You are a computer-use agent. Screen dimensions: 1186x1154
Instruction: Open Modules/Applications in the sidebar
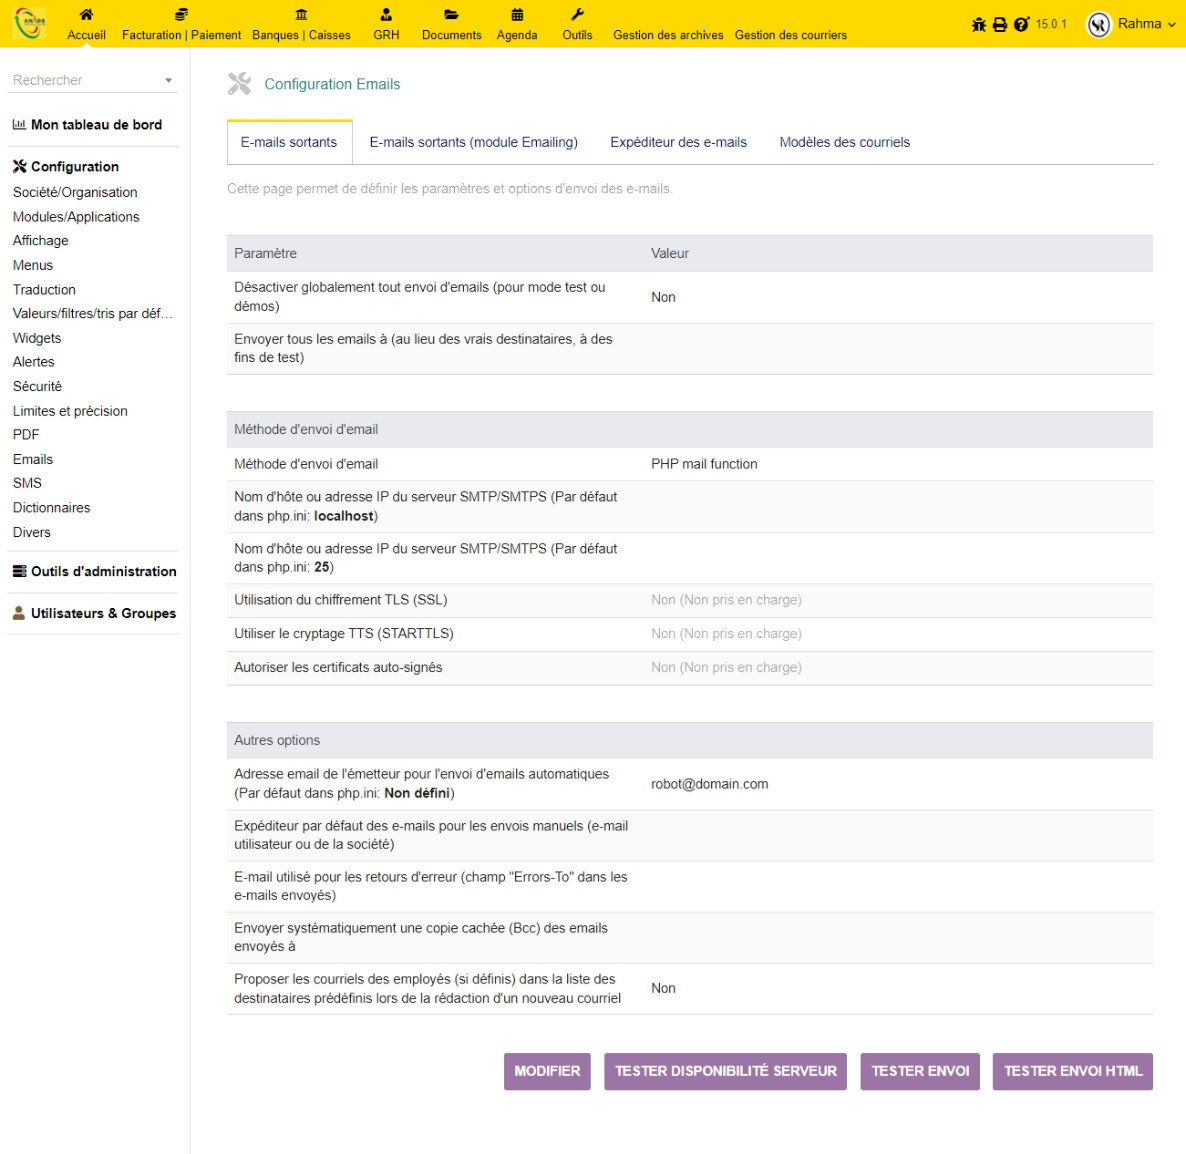click(76, 217)
